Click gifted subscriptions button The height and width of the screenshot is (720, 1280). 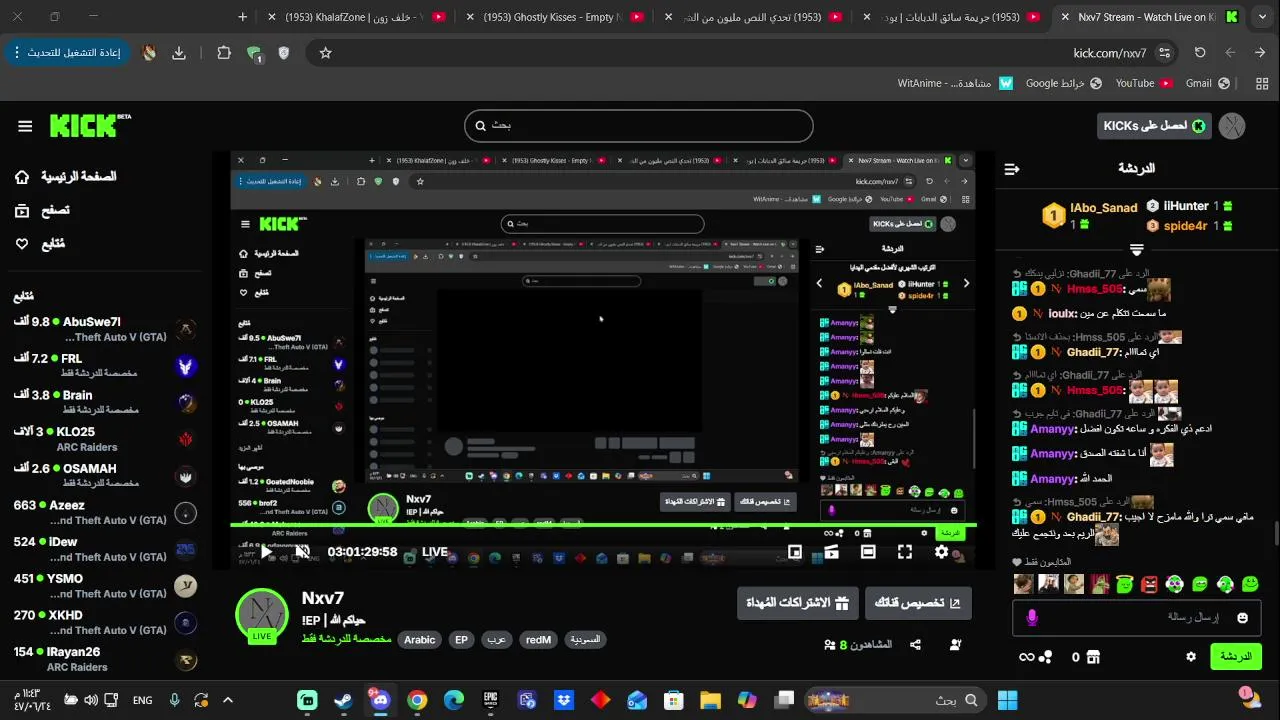[x=798, y=603]
